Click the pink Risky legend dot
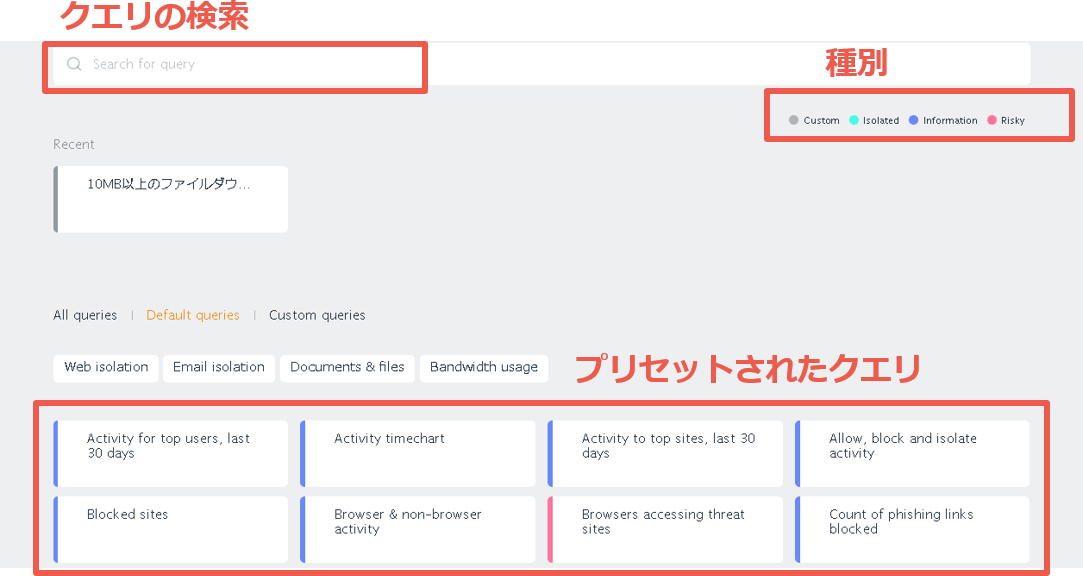The image size is (1083, 576). coord(992,120)
